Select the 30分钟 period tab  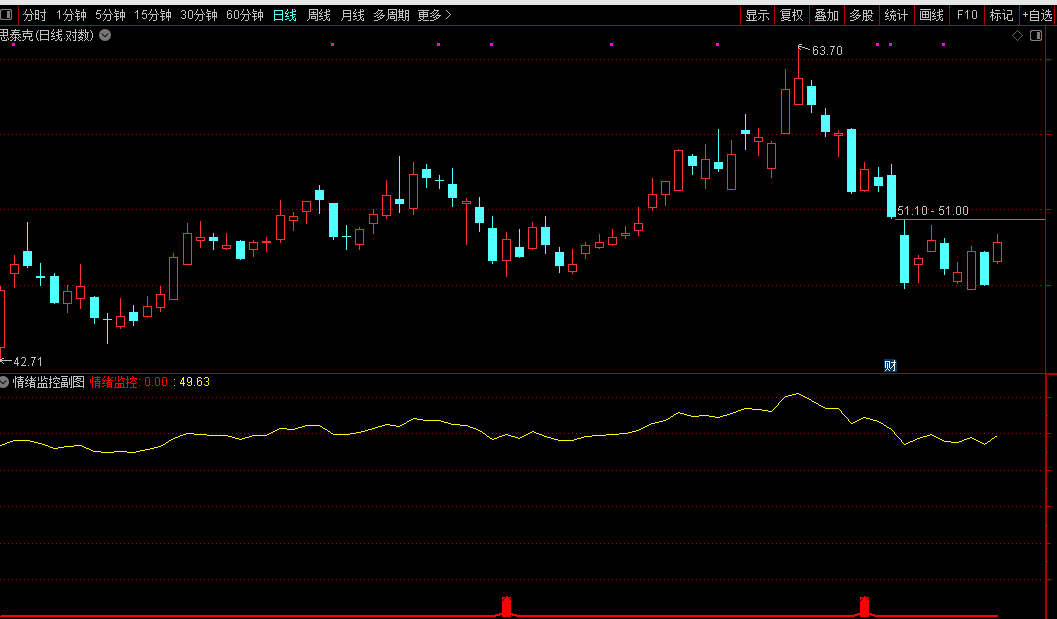point(198,15)
